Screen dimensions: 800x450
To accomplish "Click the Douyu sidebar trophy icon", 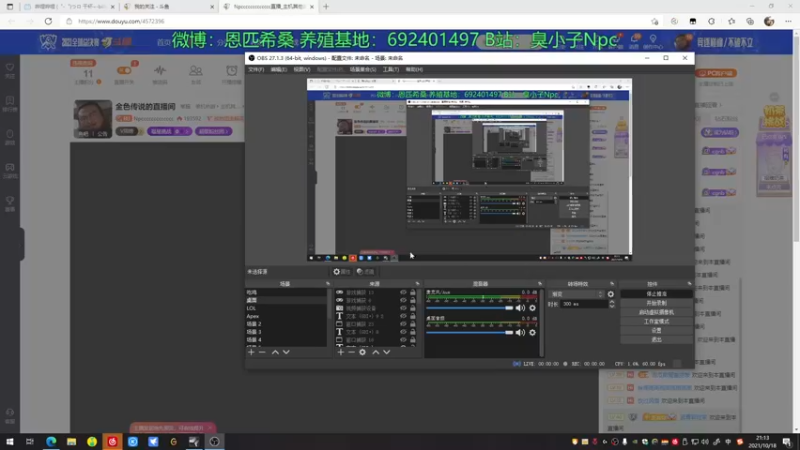I will click(10, 203).
